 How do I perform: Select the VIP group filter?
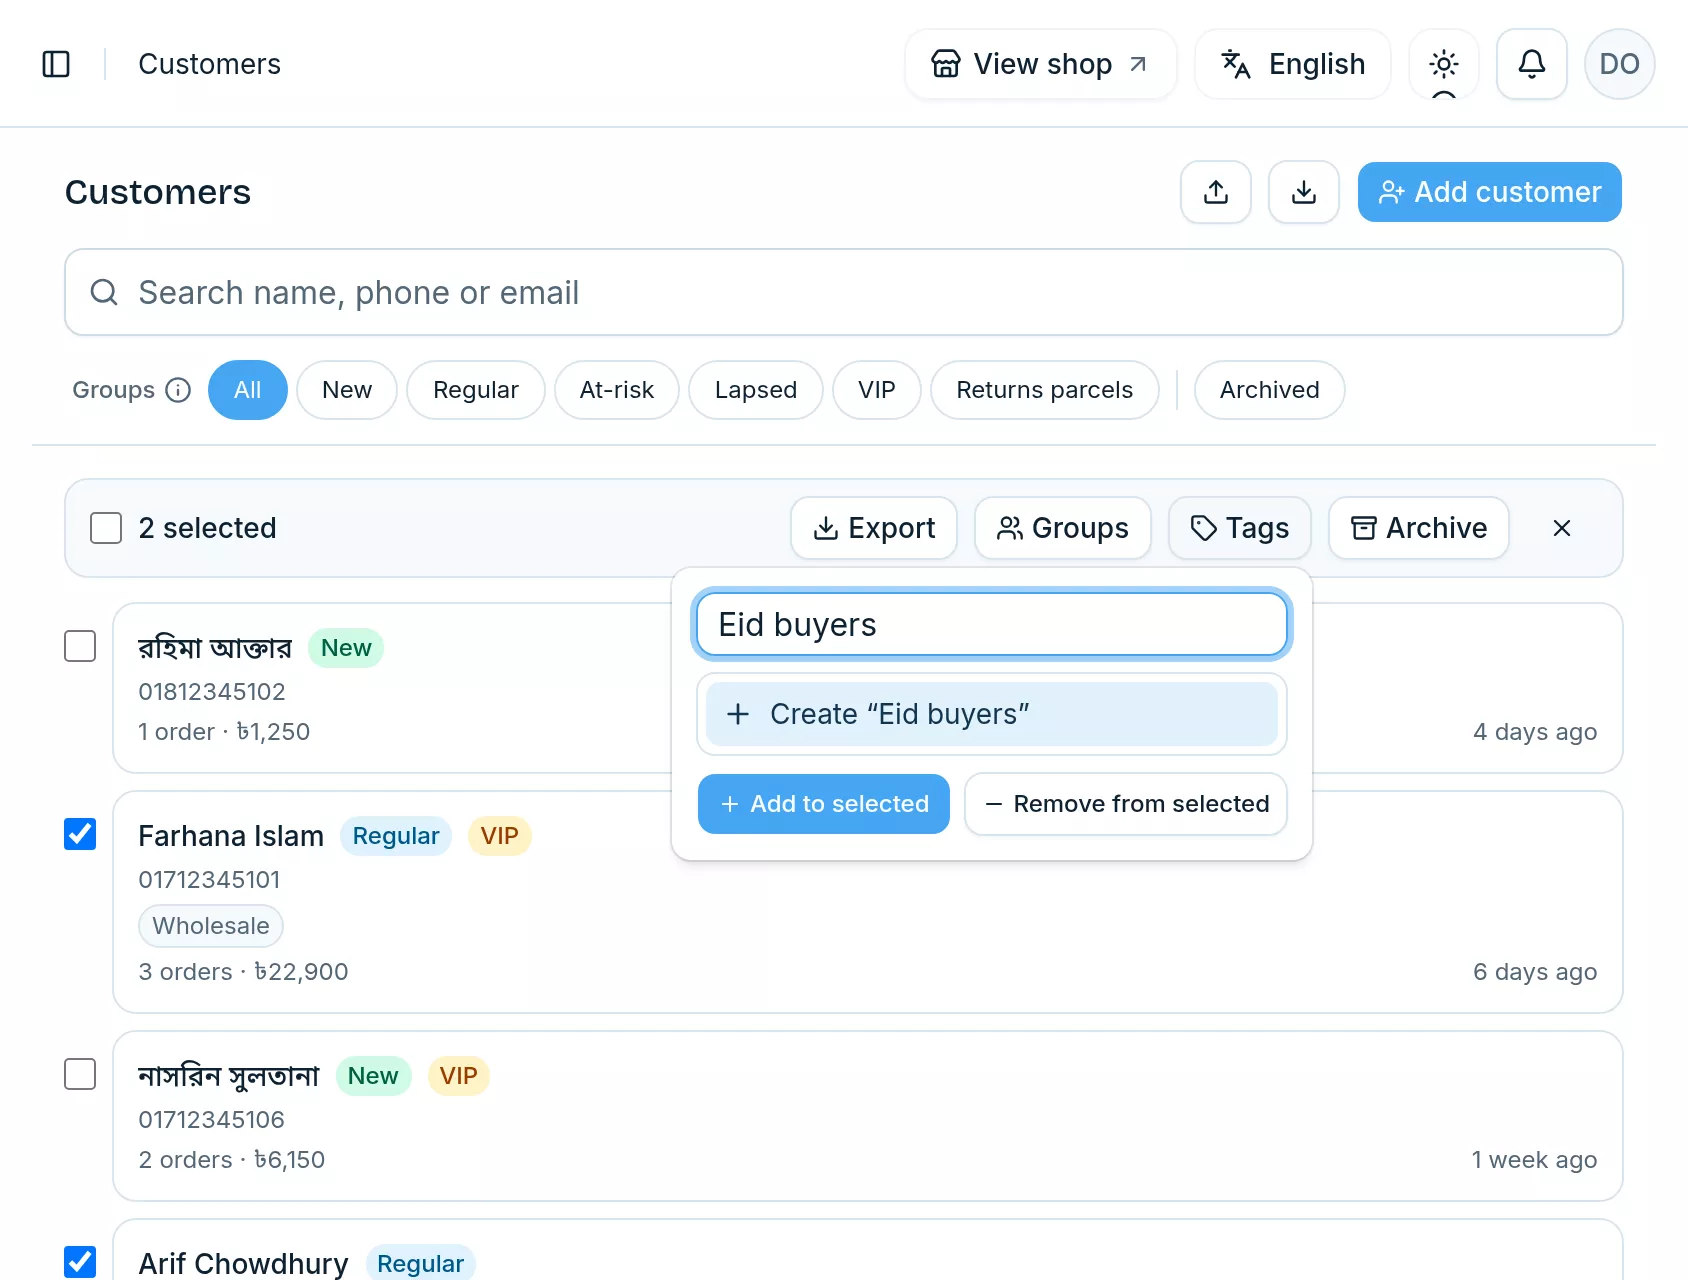click(x=876, y=390)
